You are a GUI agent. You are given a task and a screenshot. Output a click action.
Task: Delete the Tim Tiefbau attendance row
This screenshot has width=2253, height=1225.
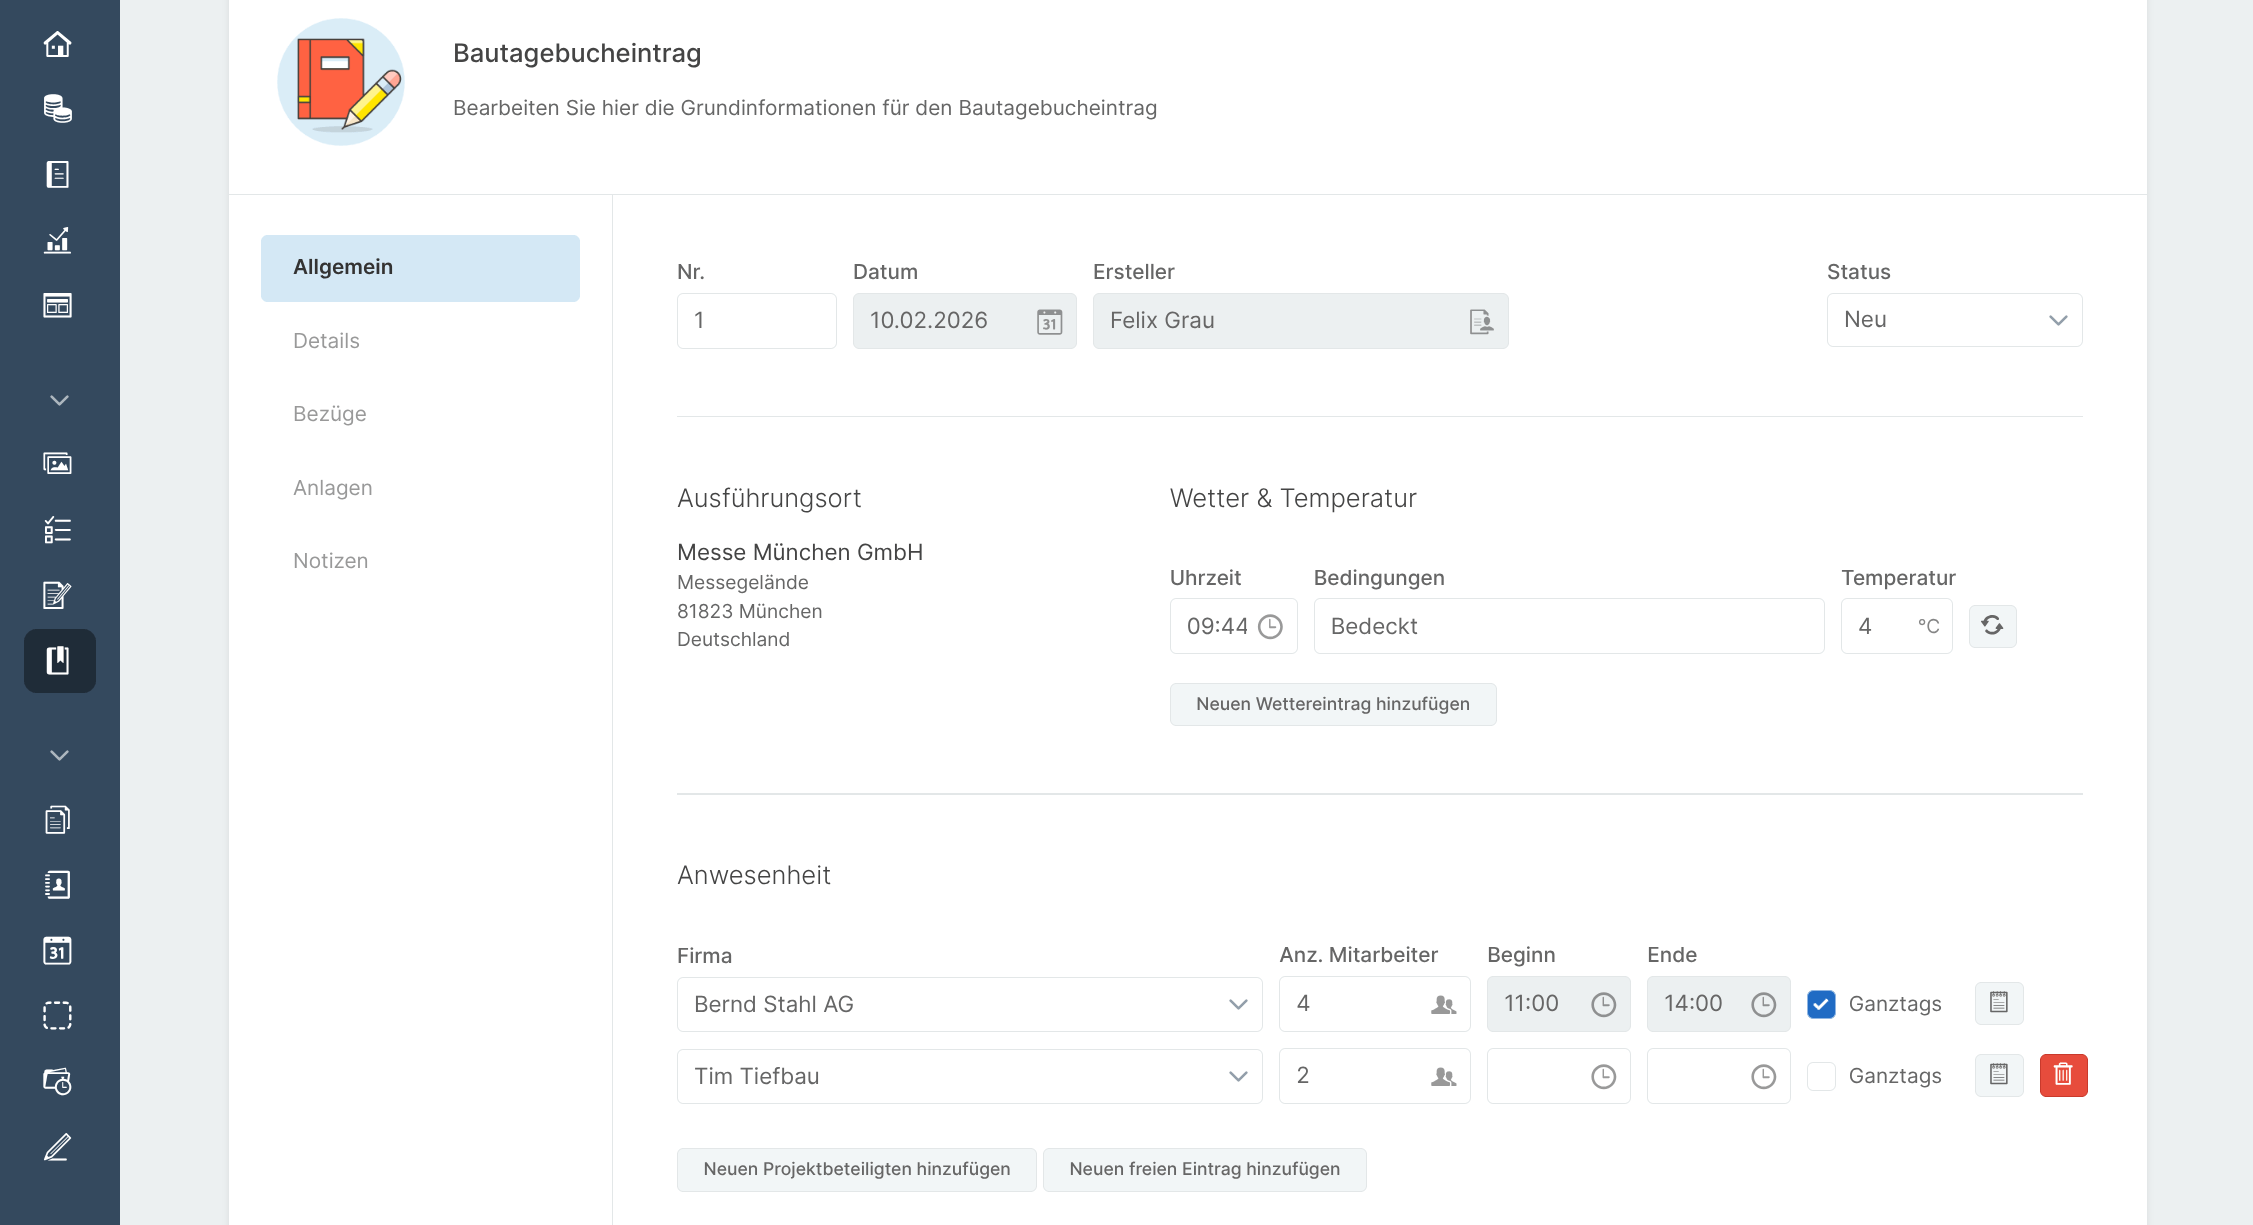coord(2063,1076)
